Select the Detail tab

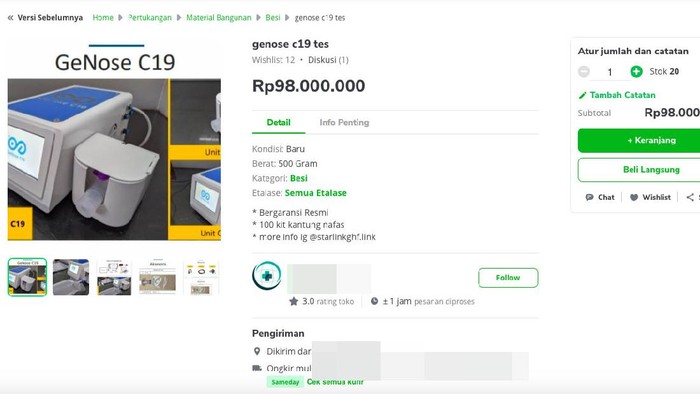pyautogui.click(x=279, y=122)
